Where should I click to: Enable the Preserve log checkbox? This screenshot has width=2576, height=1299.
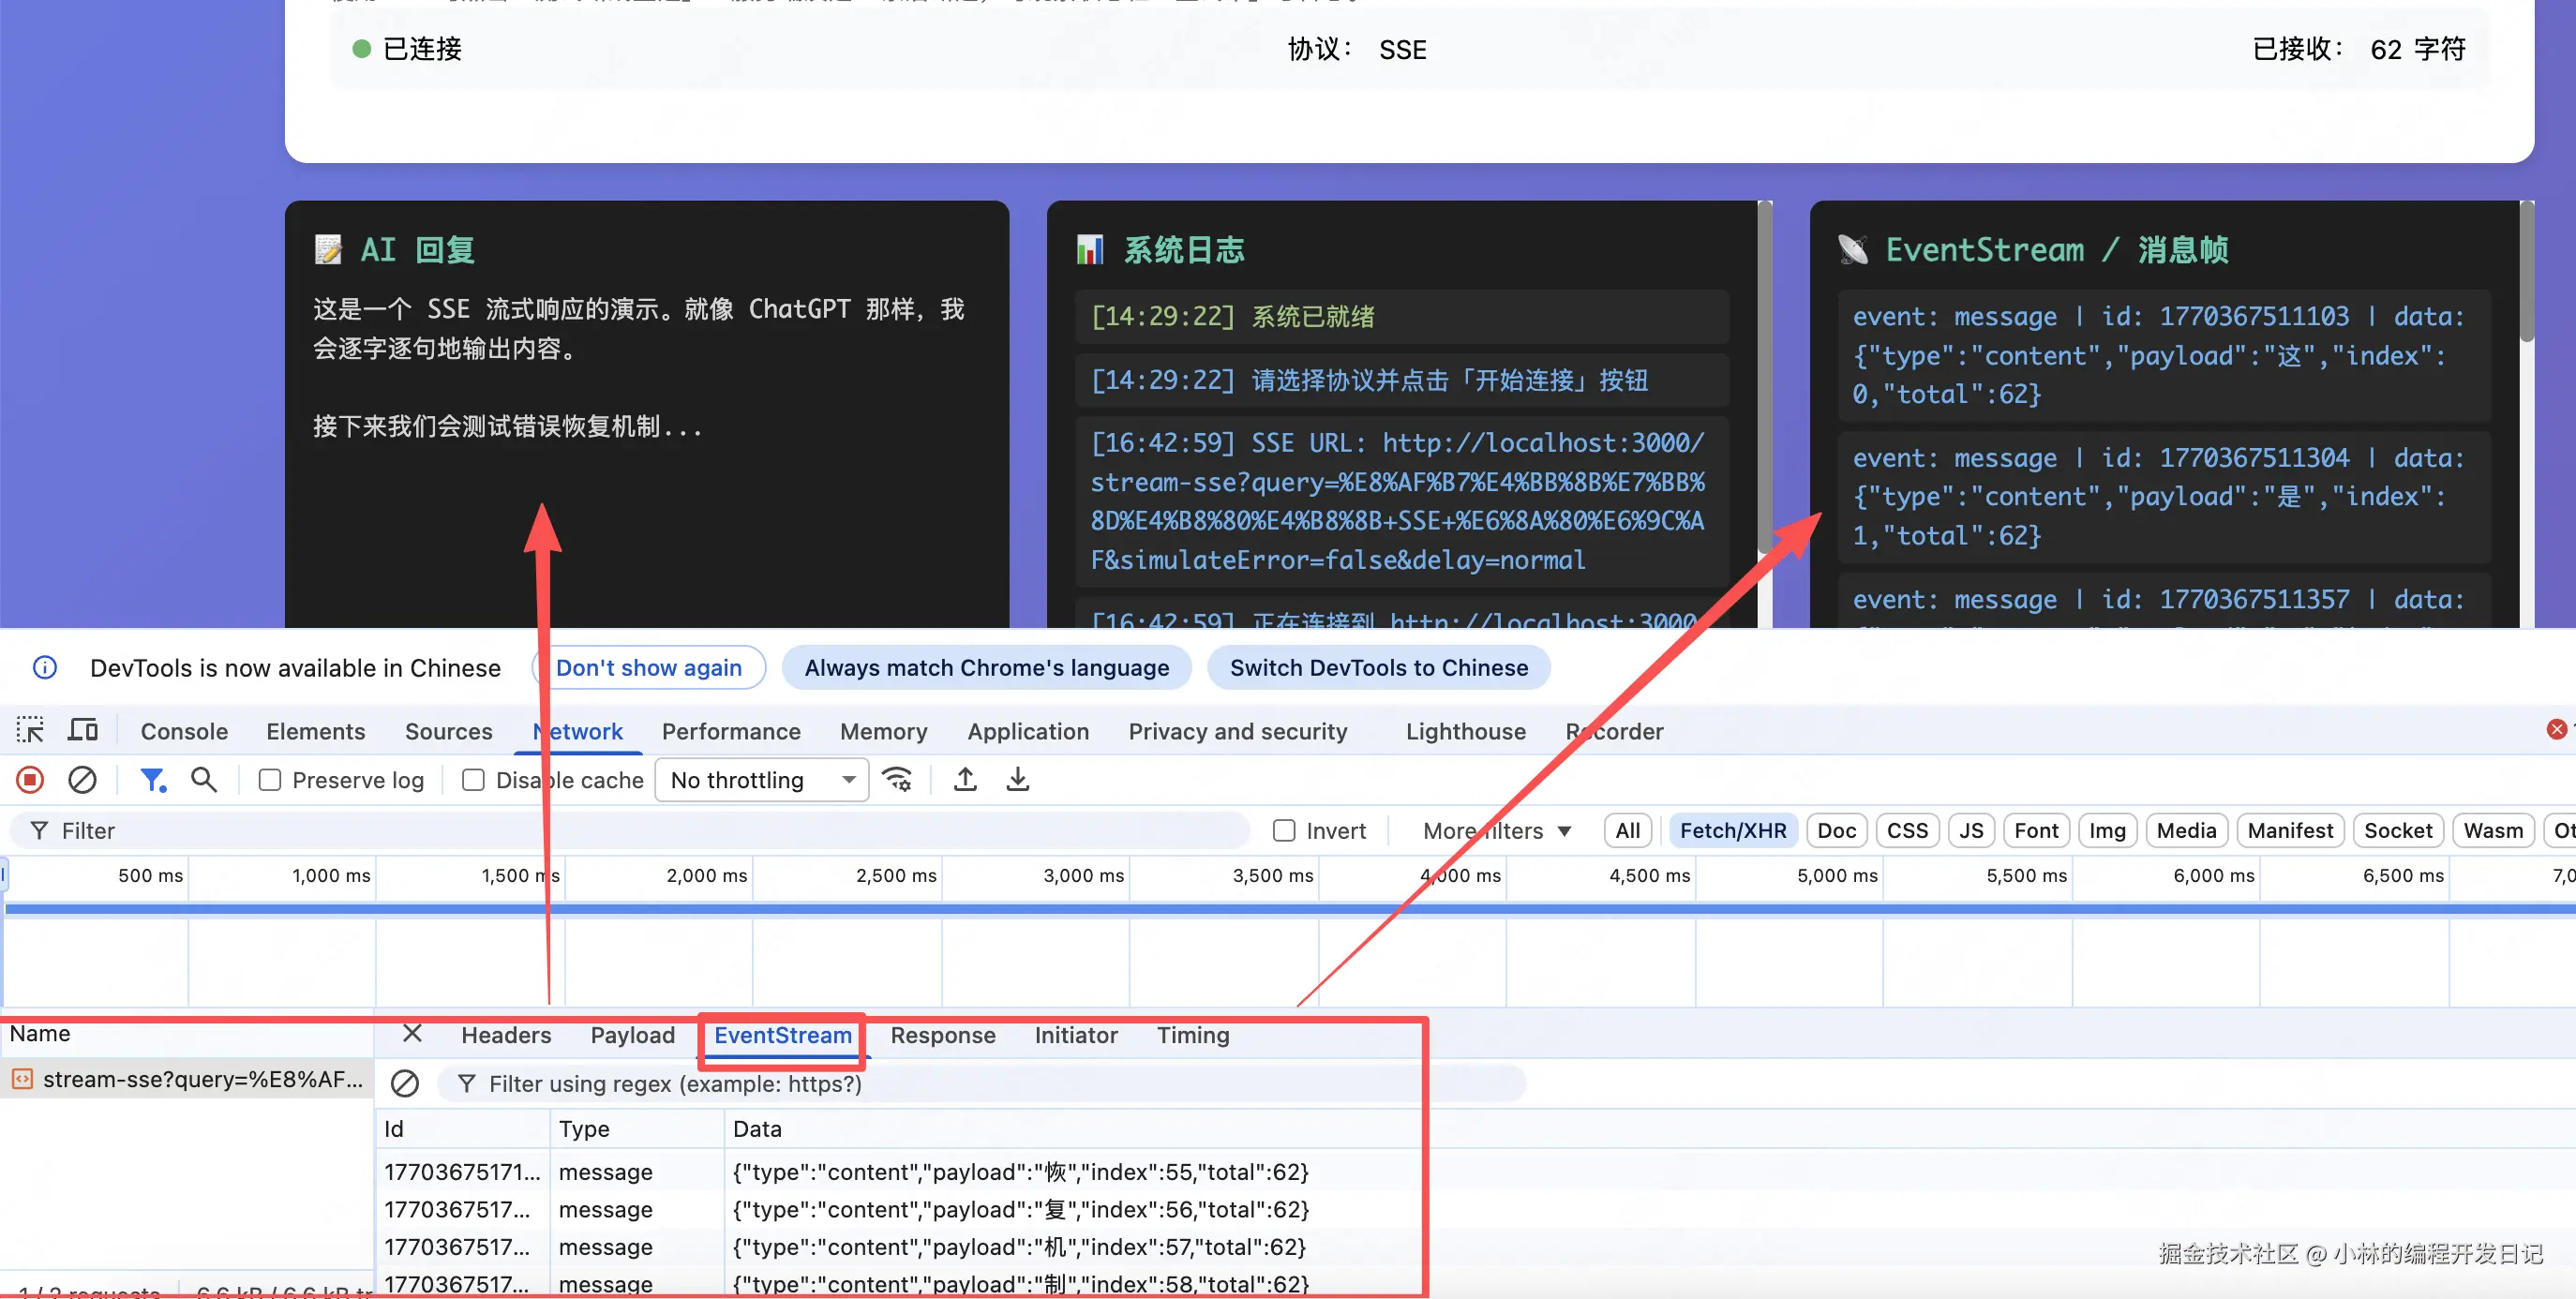[x=270, y=780]
